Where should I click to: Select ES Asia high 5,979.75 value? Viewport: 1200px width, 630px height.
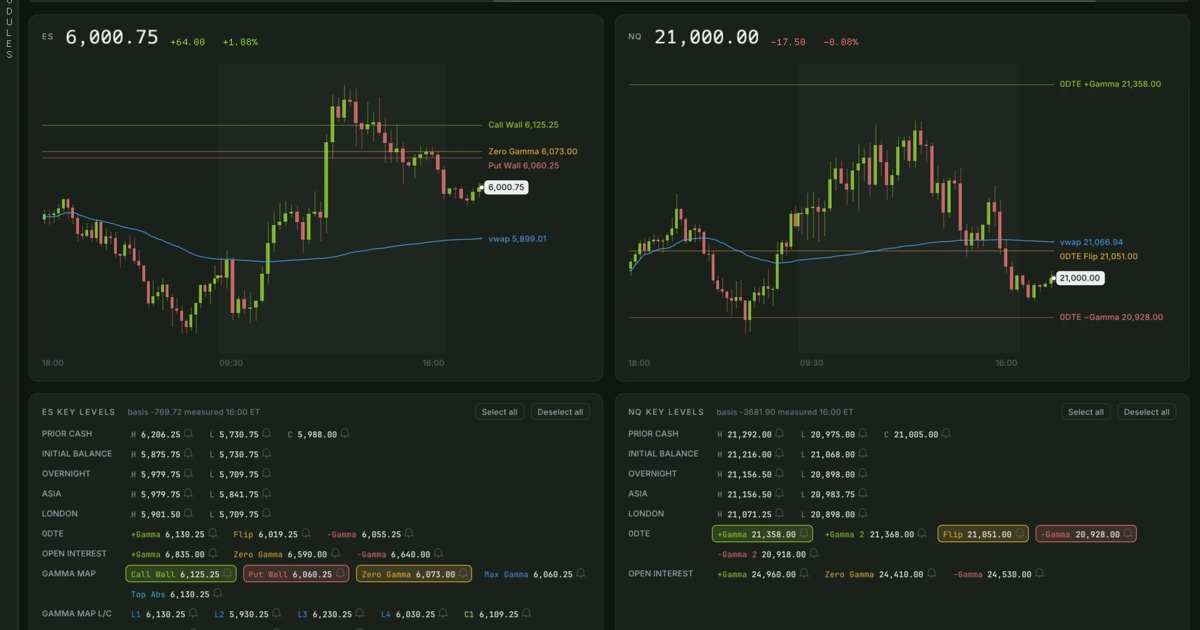pyautogui.click(x=160, y=494)
